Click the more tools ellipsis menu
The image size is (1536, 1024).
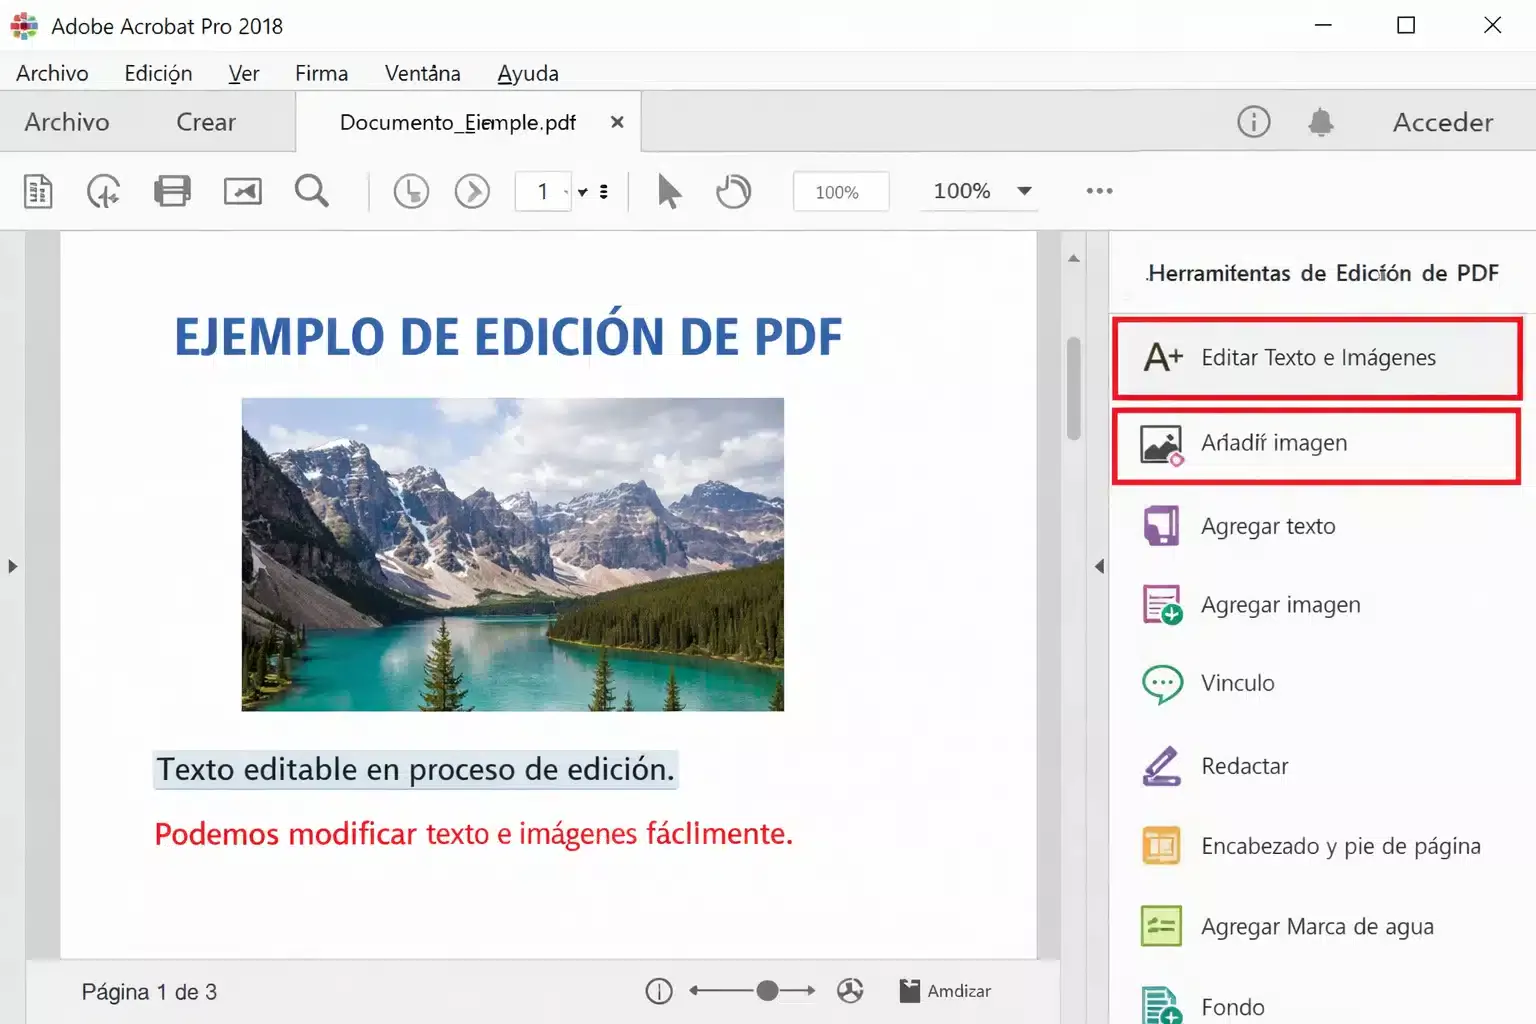[1098, 191]
